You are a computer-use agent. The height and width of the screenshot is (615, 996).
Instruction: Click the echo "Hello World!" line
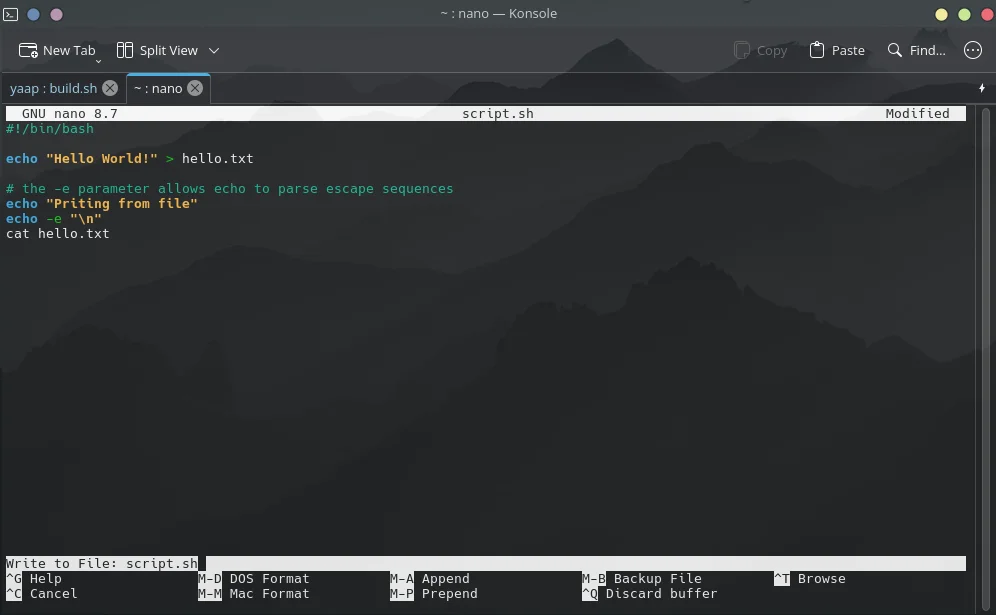(130, 159)
